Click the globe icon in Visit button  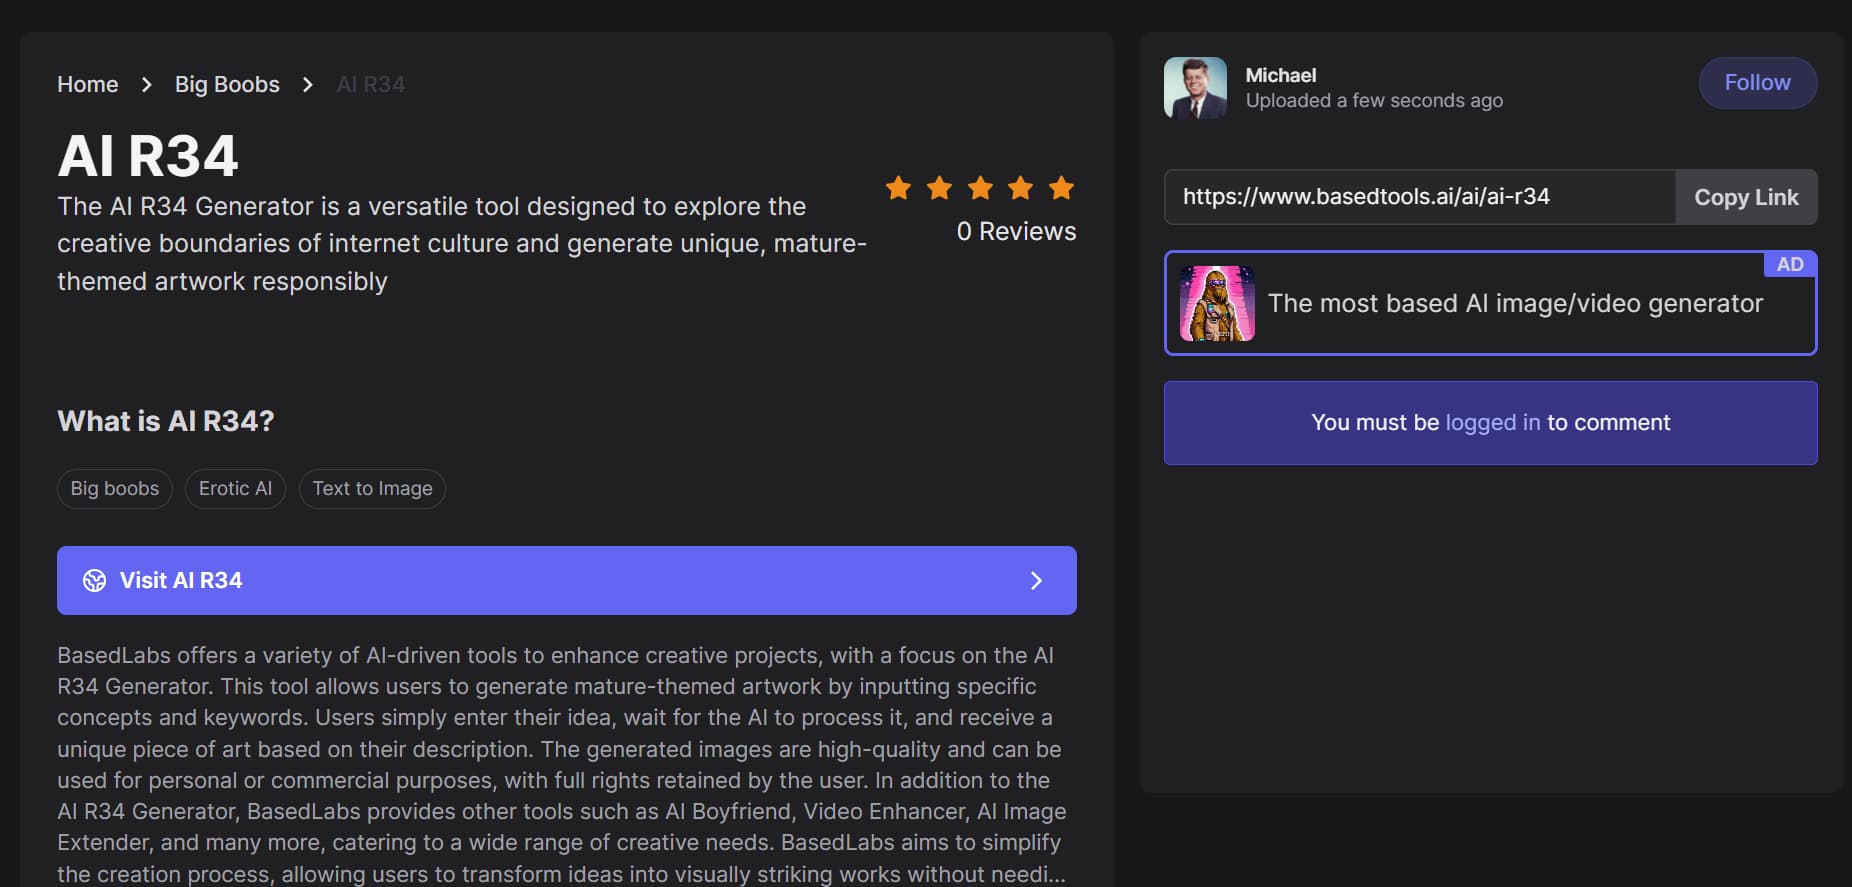coord(94,581)
